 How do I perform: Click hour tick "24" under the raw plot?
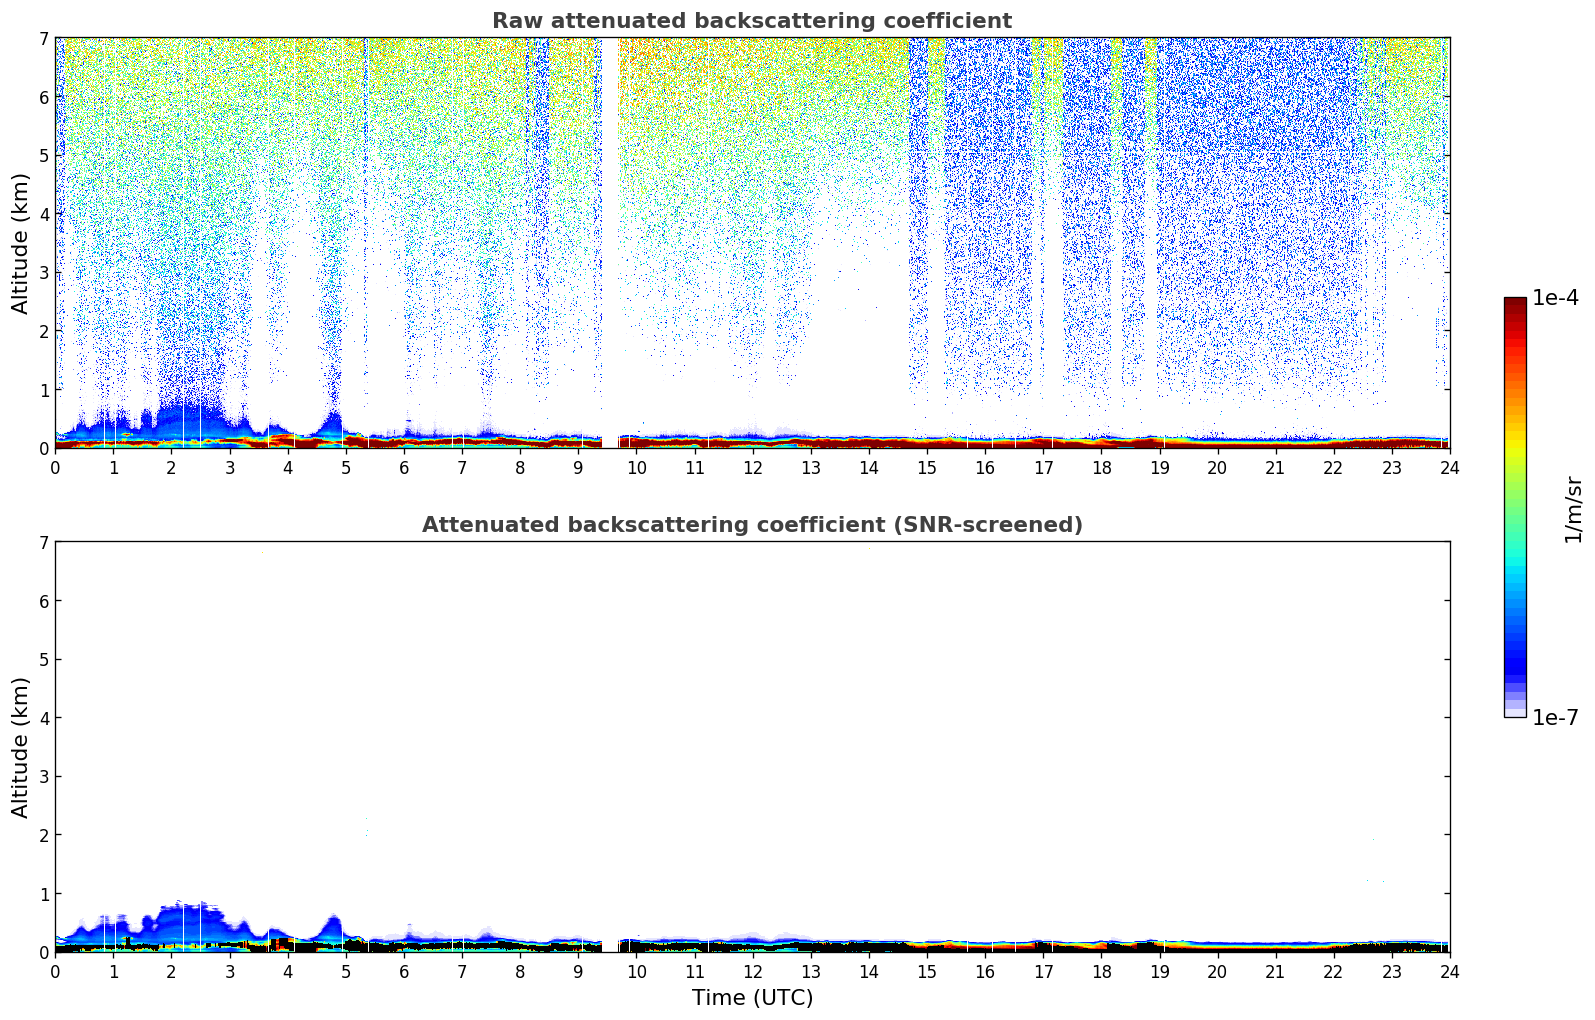[x=1450, y=467]
